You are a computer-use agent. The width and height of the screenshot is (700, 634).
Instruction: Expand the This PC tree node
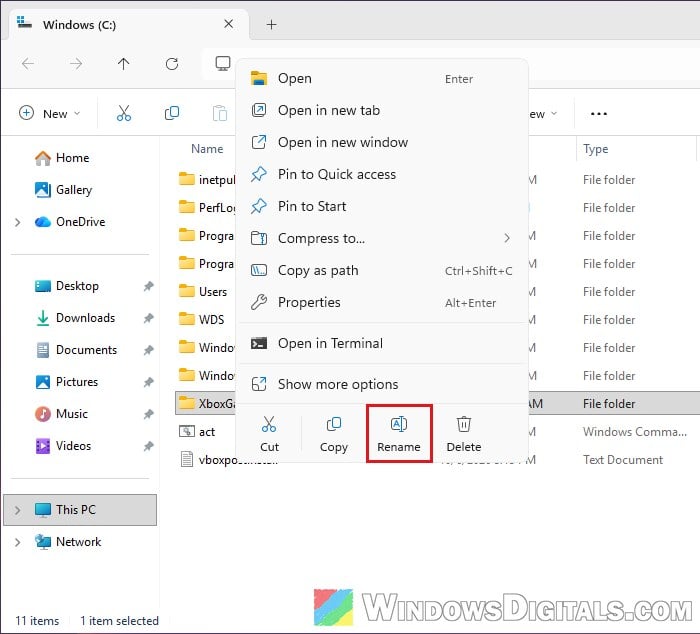17,510
